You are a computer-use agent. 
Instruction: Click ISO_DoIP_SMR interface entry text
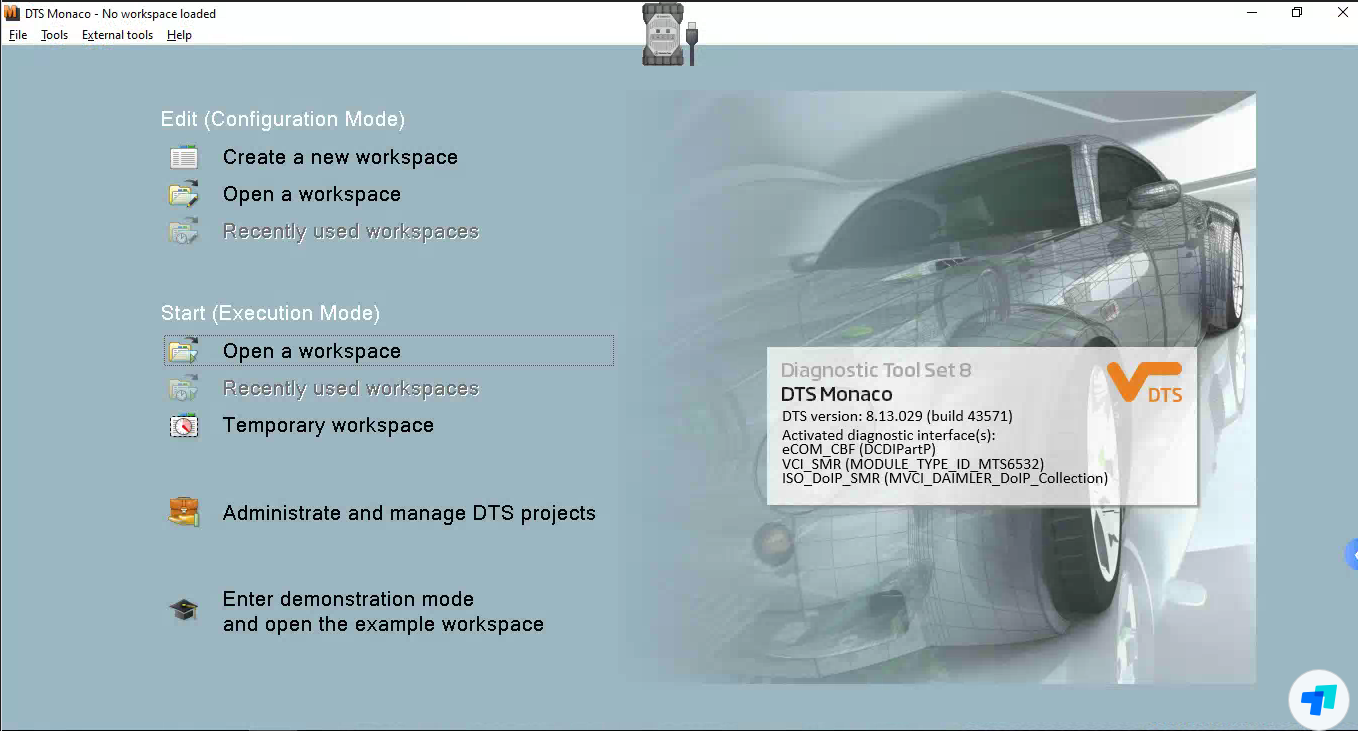point(944,479)
